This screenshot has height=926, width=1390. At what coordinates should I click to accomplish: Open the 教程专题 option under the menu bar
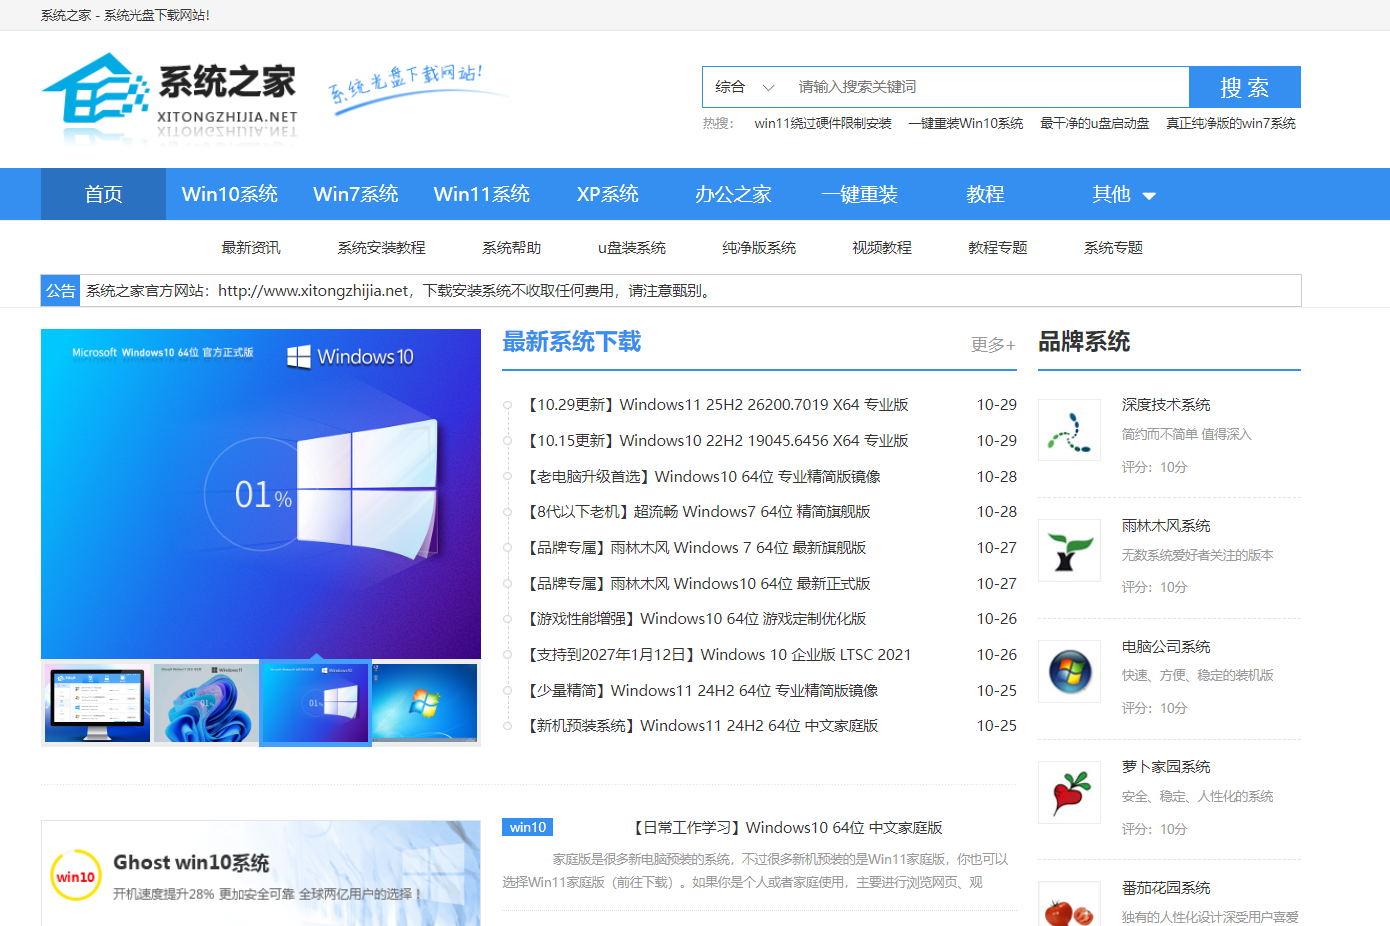pos(997,247)
